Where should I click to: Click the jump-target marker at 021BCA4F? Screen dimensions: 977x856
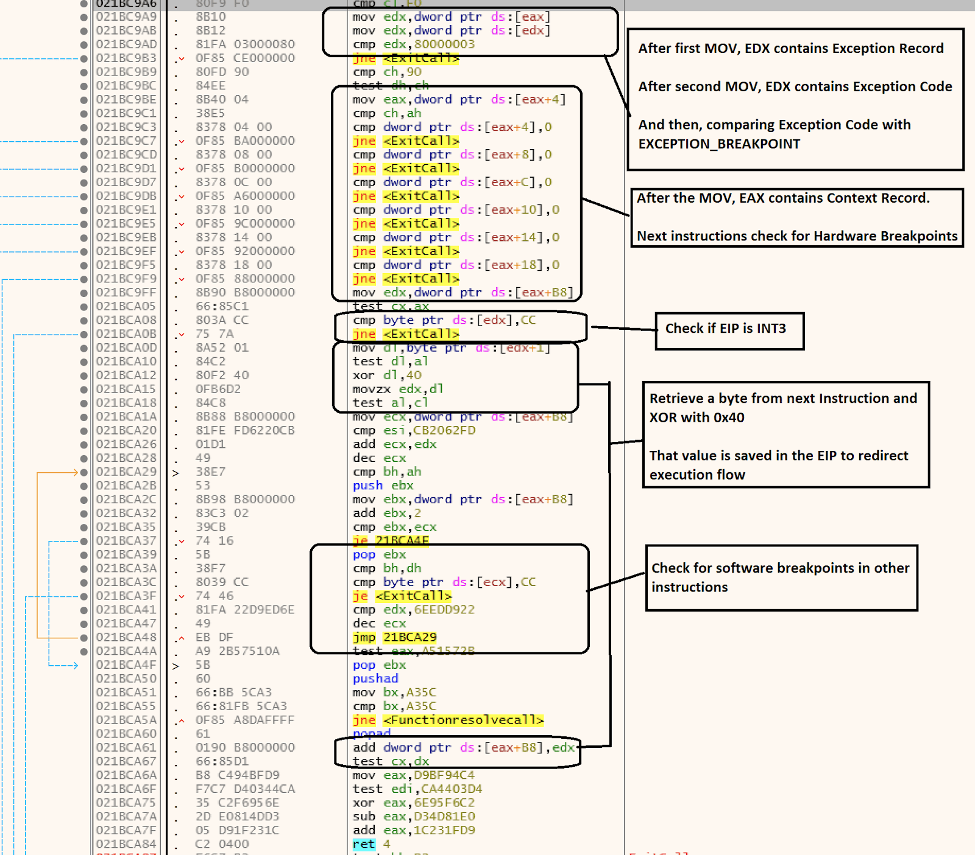coord(176,666)
